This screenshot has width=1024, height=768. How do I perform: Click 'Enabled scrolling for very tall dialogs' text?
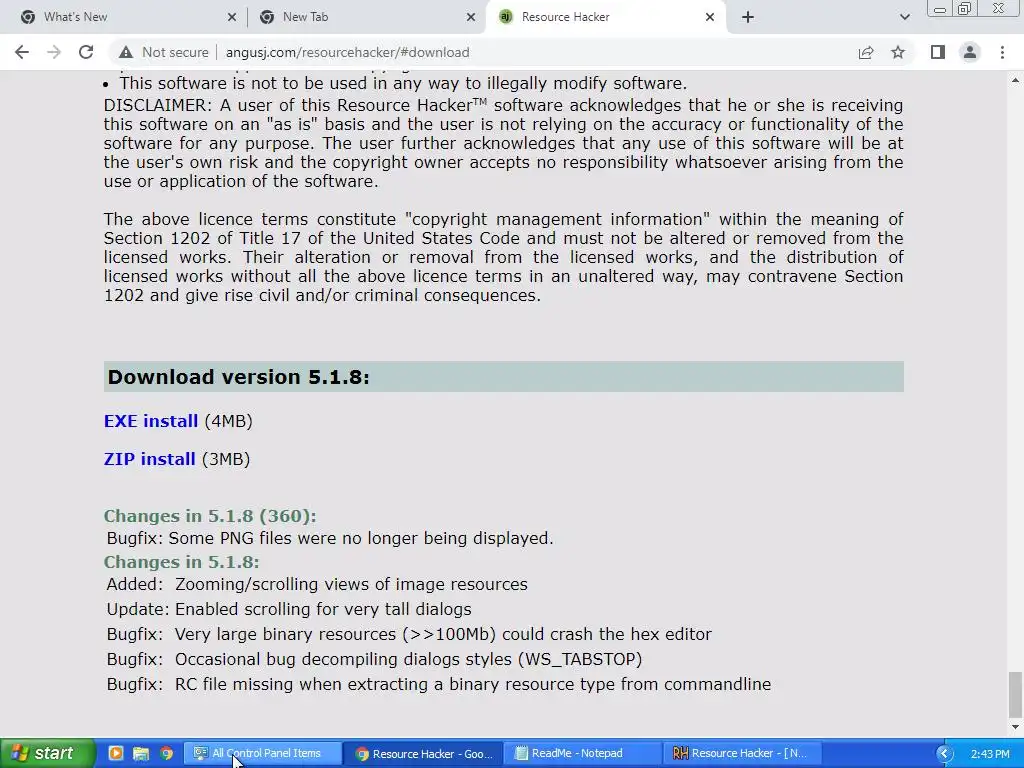(x=323, y=609)
